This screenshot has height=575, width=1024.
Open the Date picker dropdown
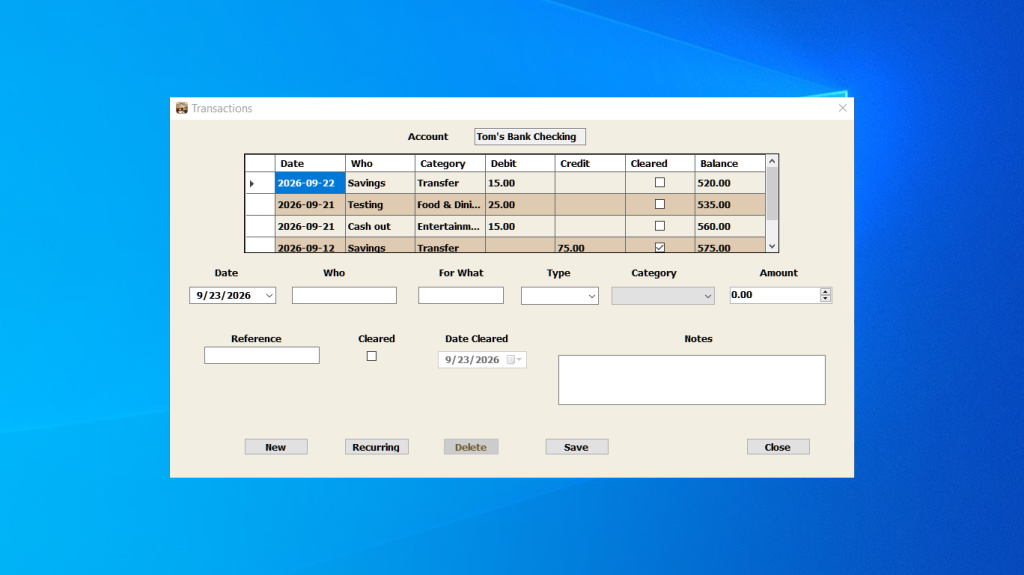point(269,295)
